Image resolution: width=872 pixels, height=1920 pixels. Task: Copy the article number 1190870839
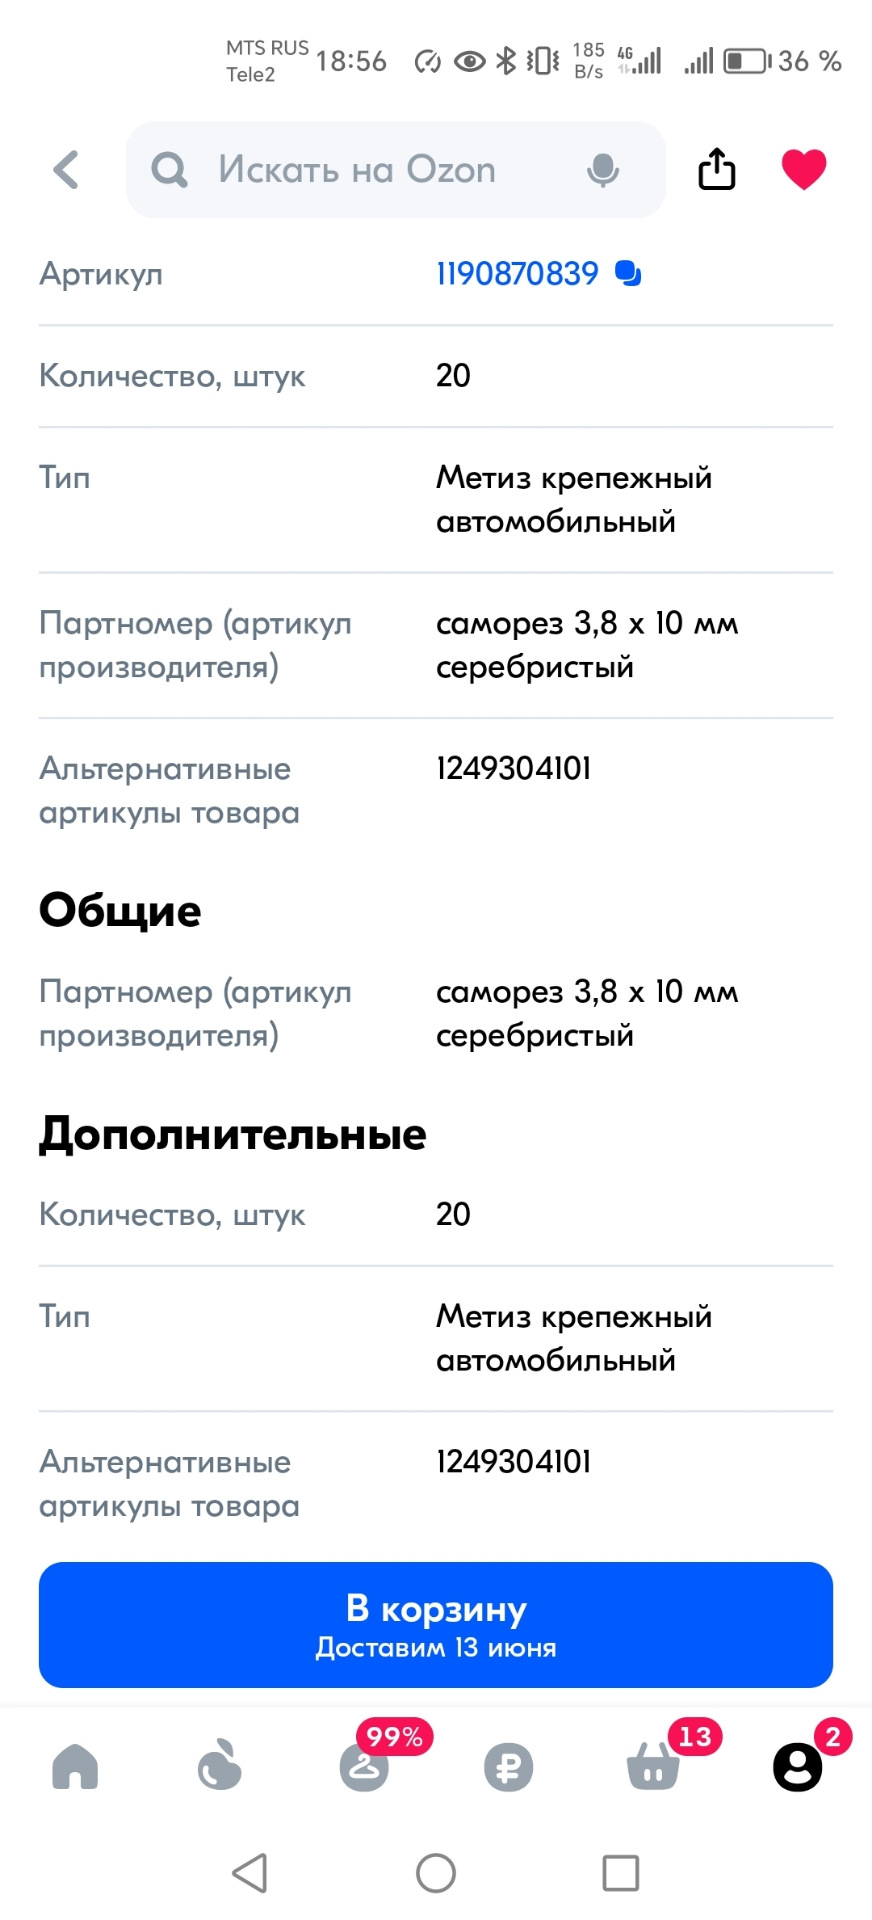(x=628, y=273)
